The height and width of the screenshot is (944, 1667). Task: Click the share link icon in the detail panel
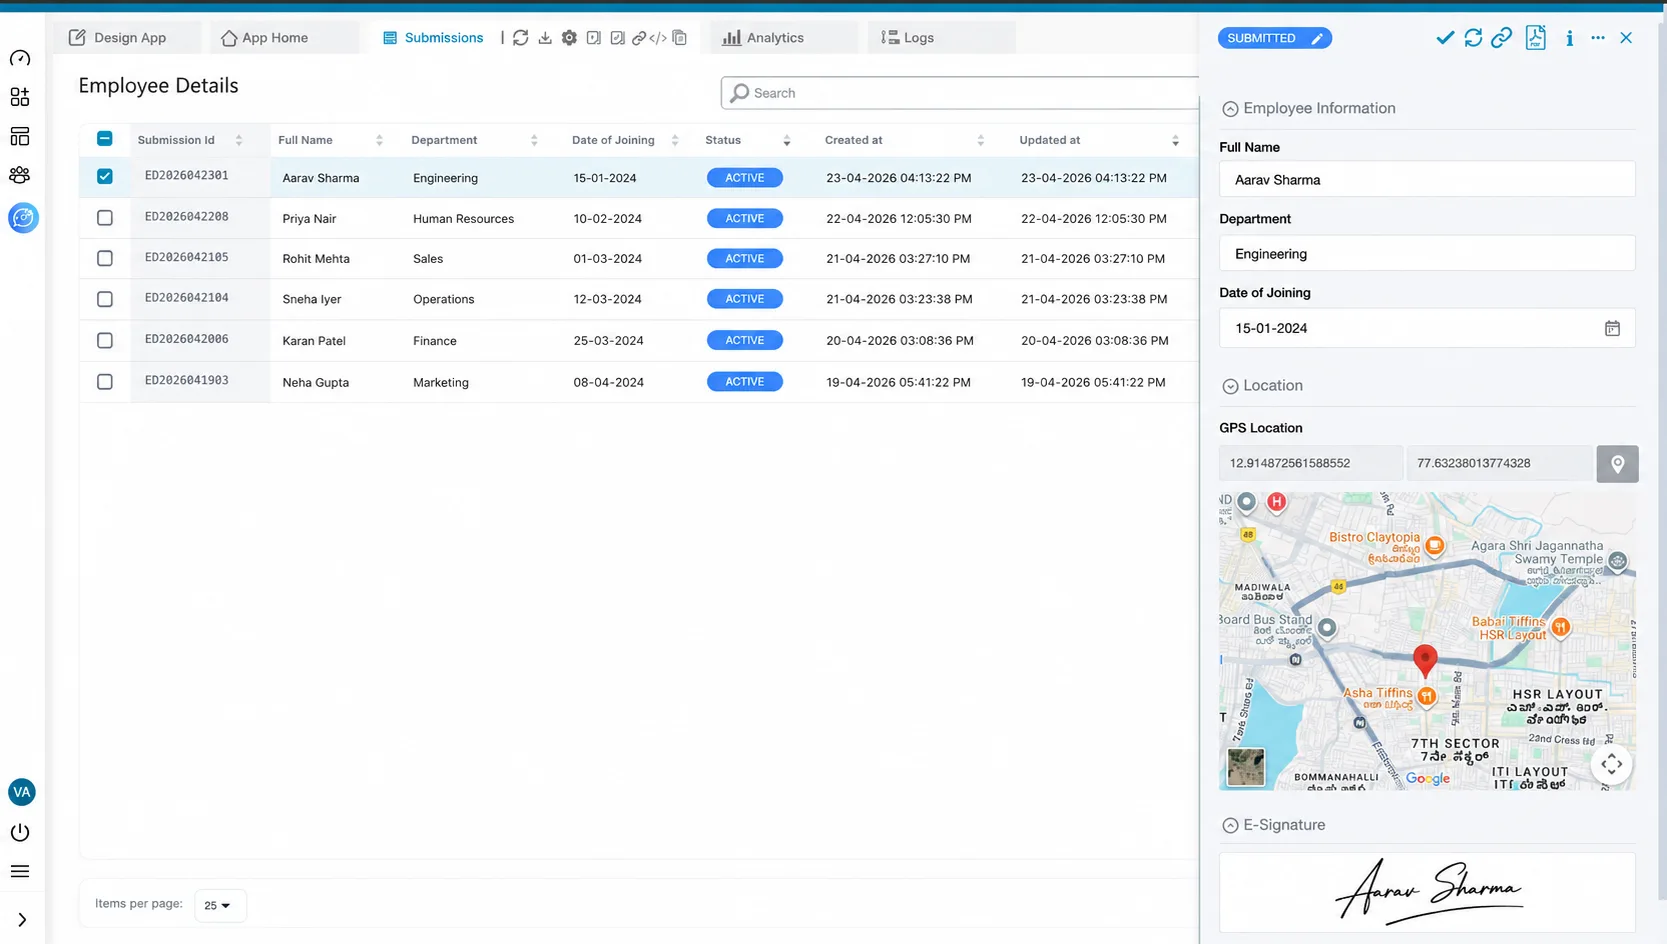1501,38
